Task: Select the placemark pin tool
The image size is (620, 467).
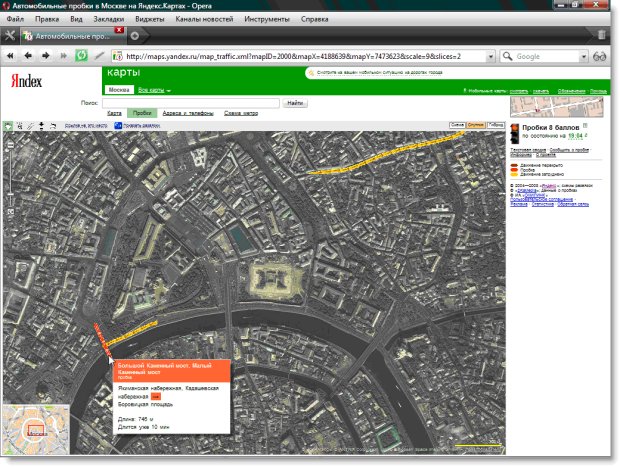Action: click(42, 126)
